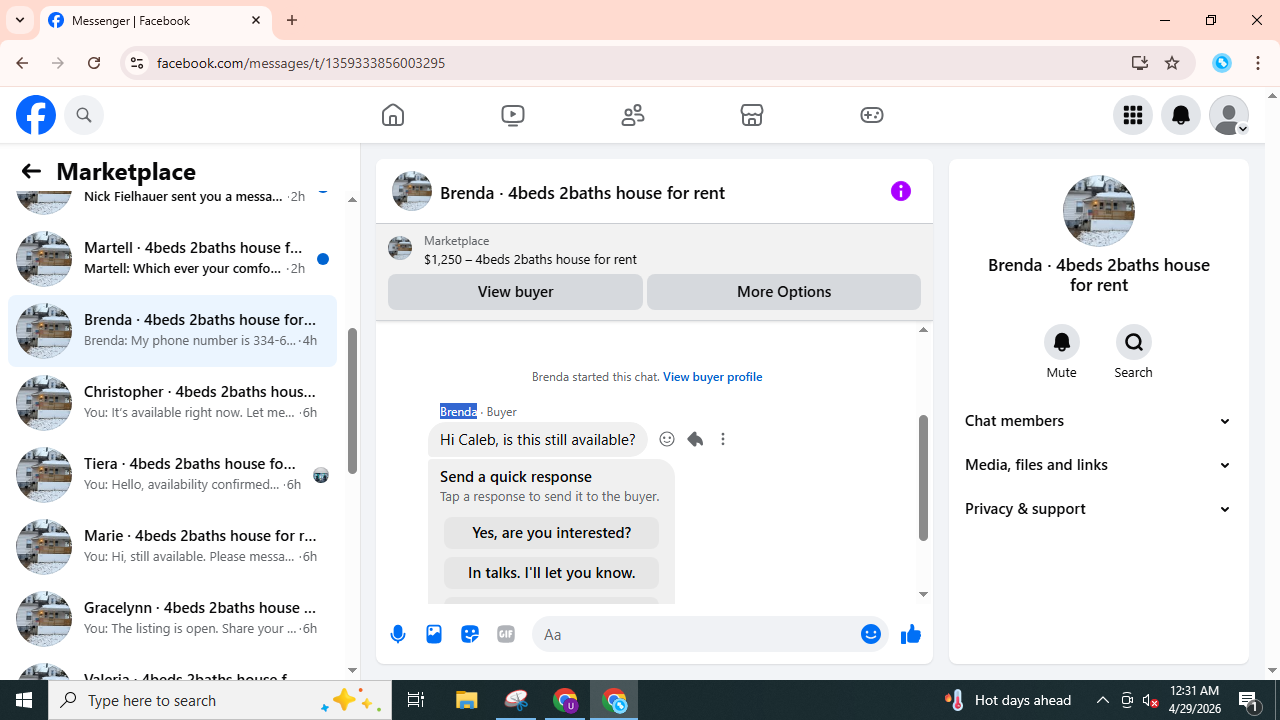Image resolution: width=1280 pixels, height=720 pixels.
Task: Open the View buyer profile link
Action: [712, 376]
